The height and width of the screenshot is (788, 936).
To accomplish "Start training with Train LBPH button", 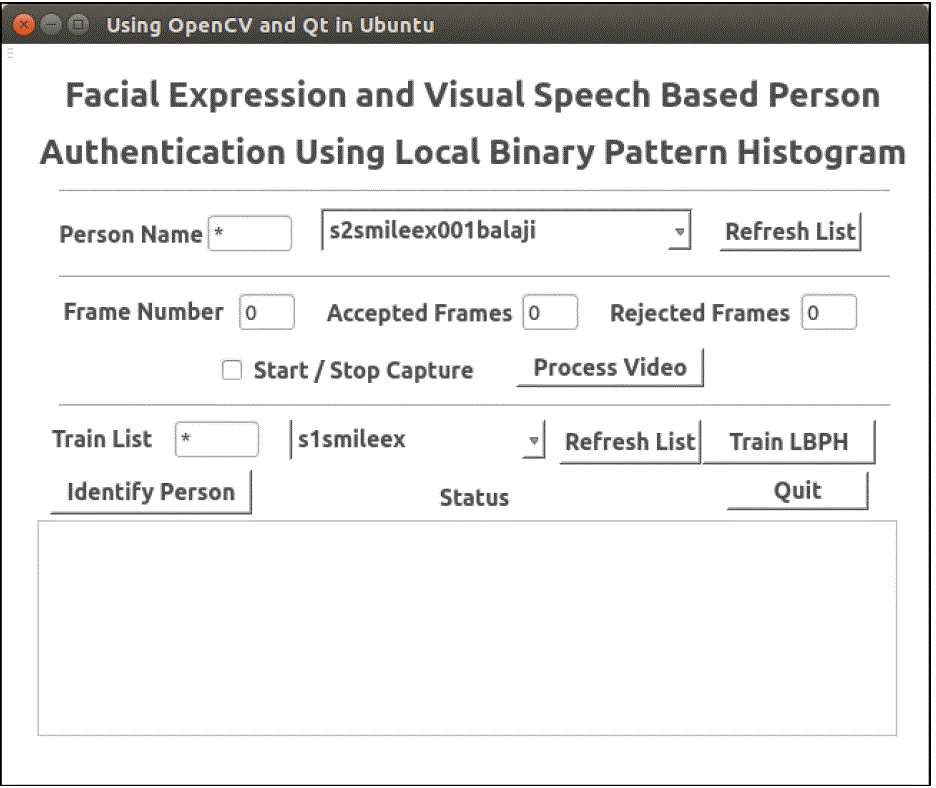I will click(788, 442).
